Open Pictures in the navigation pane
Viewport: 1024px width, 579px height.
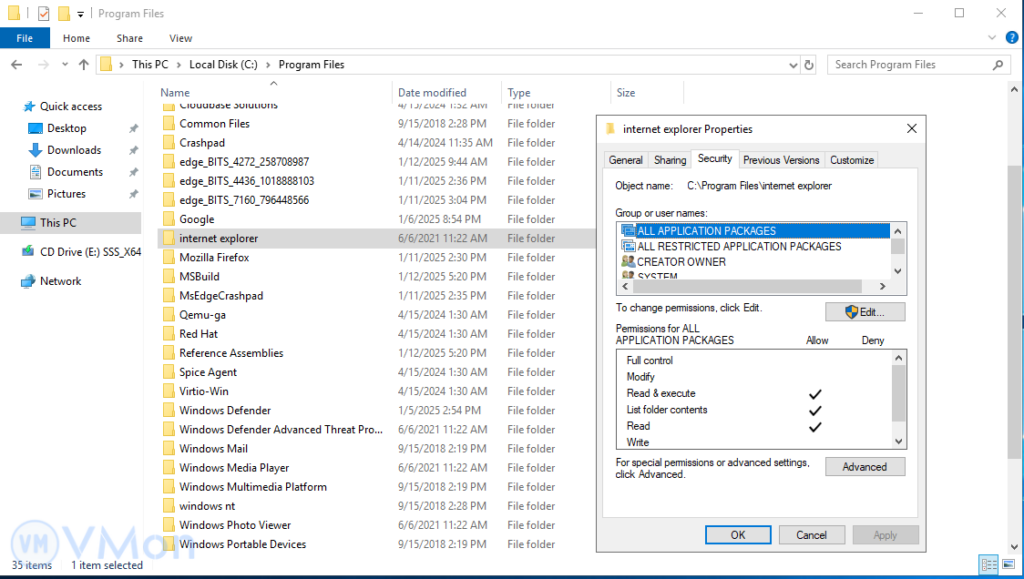66,194
